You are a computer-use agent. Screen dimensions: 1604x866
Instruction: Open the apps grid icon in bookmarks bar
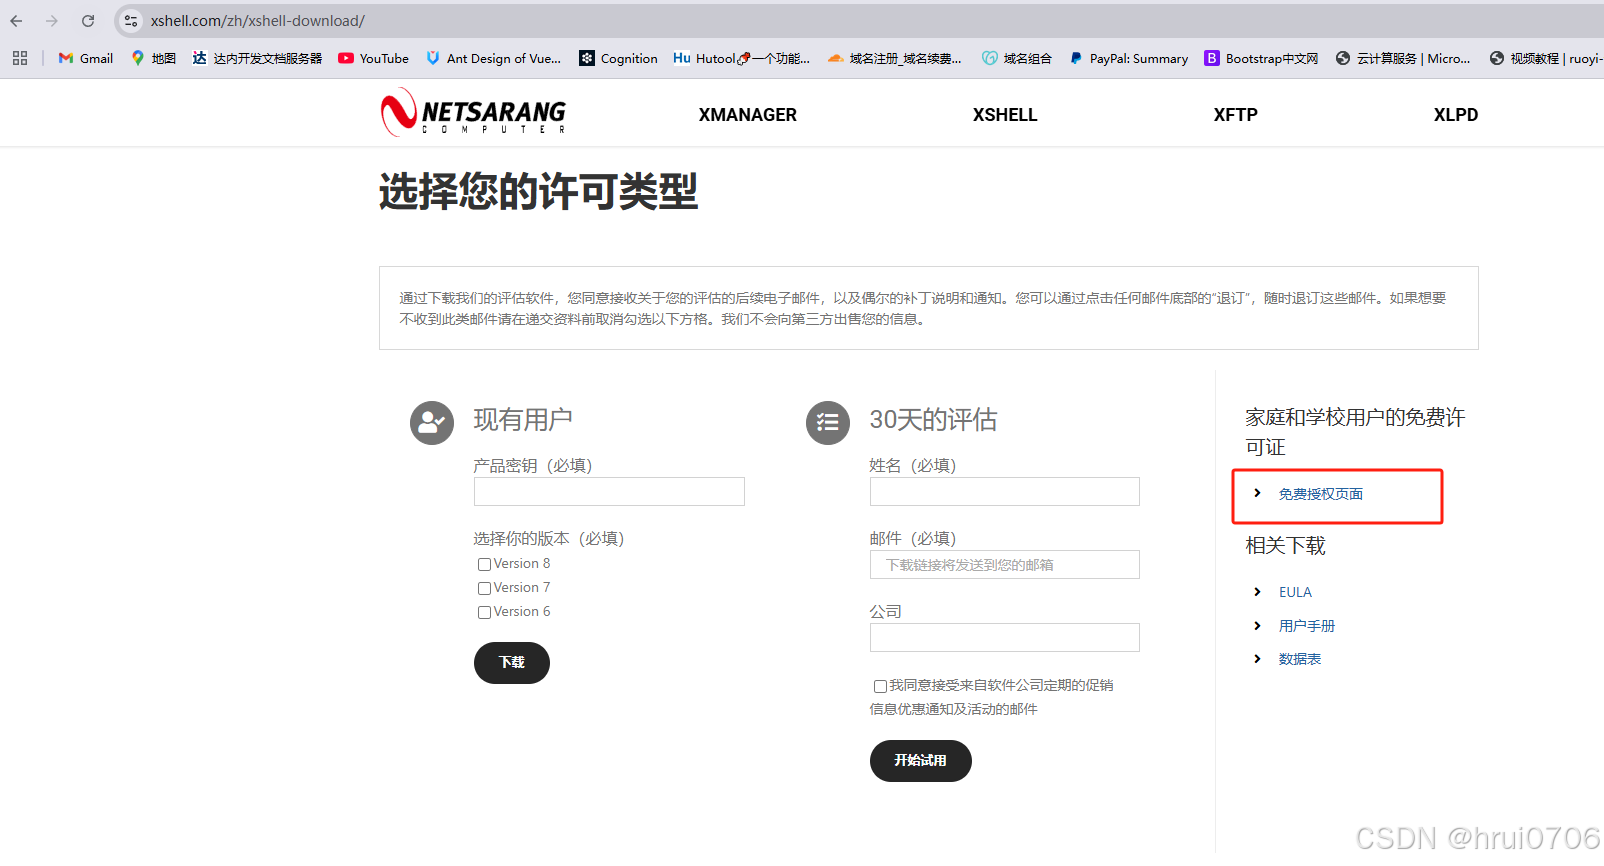pos(20,58)
